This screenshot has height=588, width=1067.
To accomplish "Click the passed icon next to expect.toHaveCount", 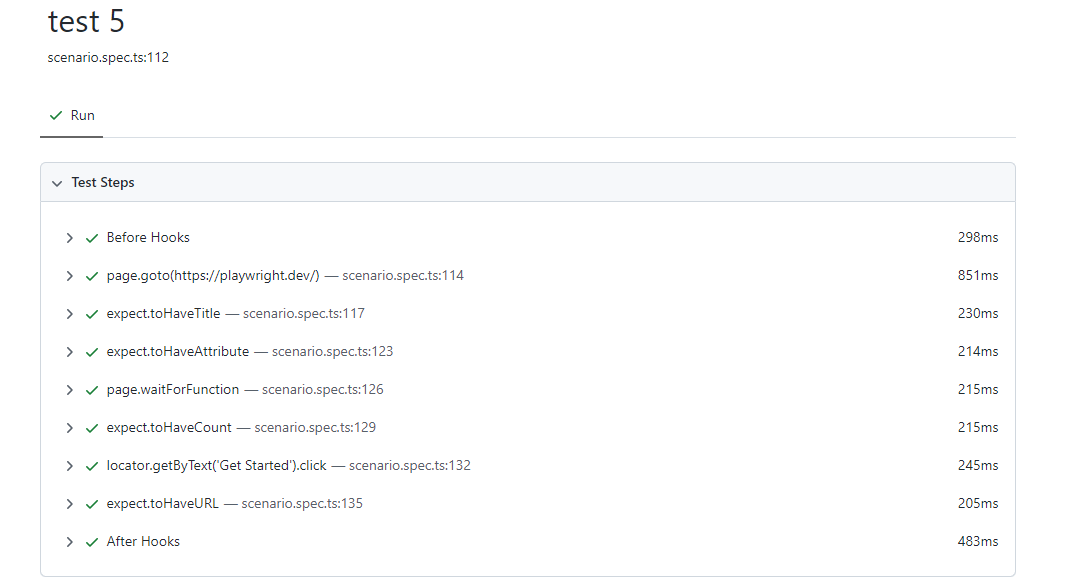I will (91, 427).
